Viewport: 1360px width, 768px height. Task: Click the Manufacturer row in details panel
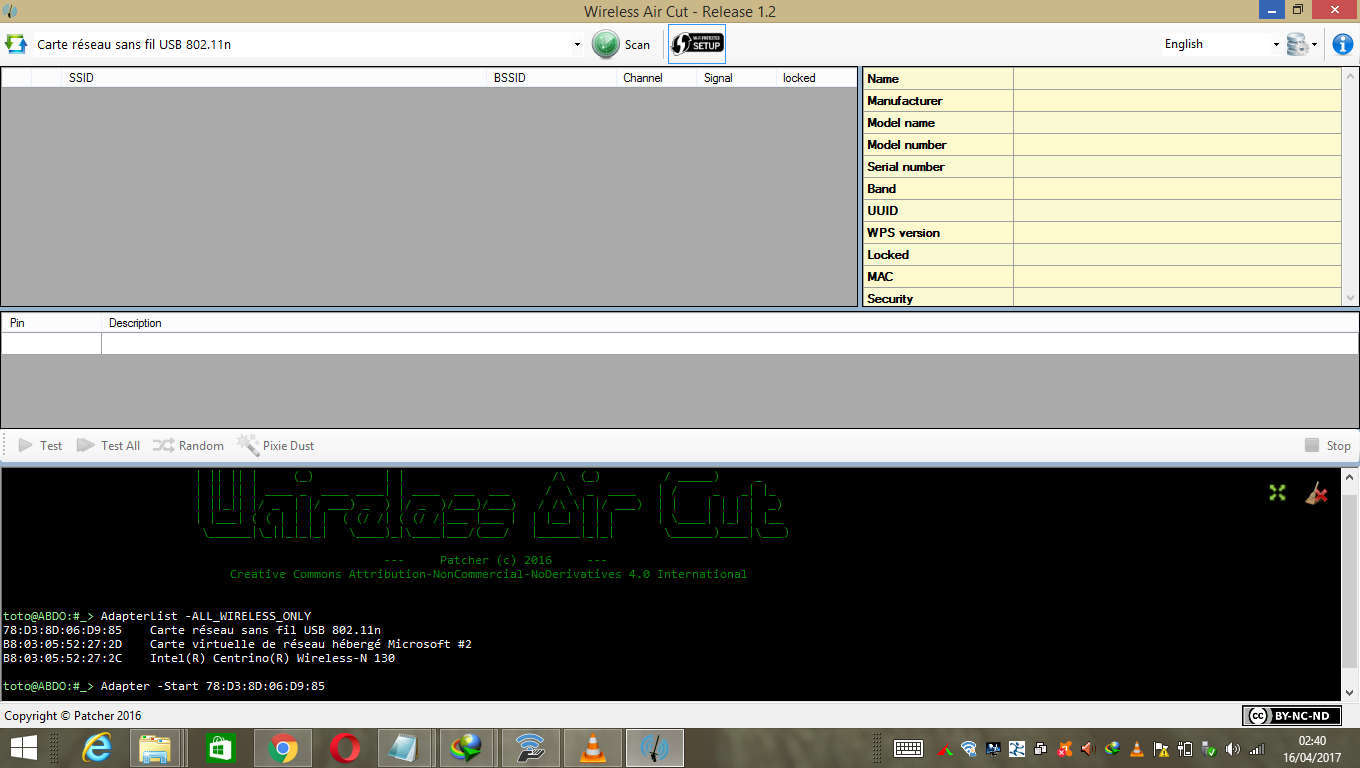[x=1101, y=100]
